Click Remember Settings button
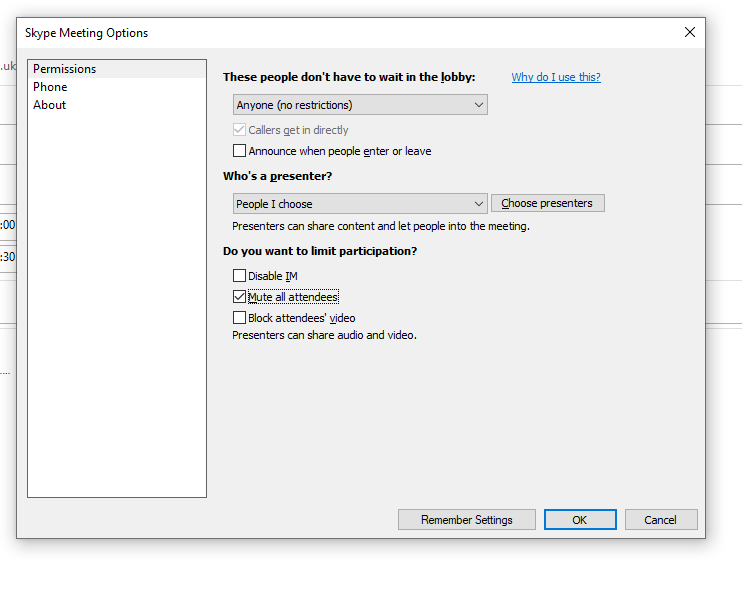 coord(467,520)
